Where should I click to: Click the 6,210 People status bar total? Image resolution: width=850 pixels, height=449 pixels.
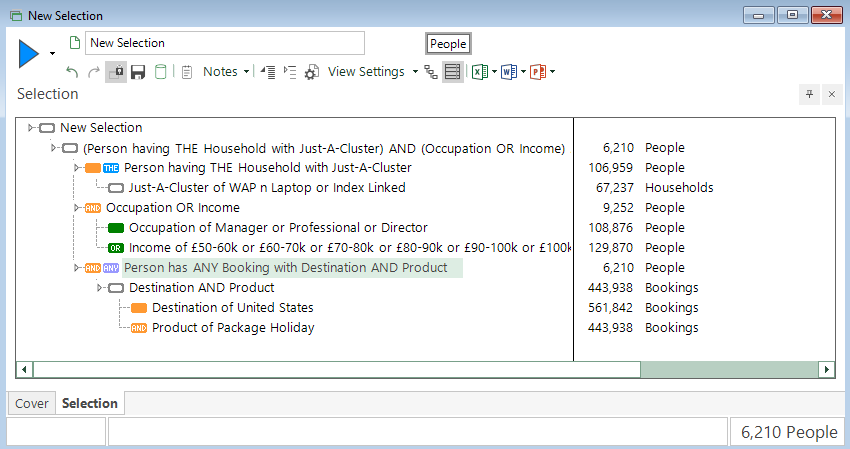tap(789, 432)
